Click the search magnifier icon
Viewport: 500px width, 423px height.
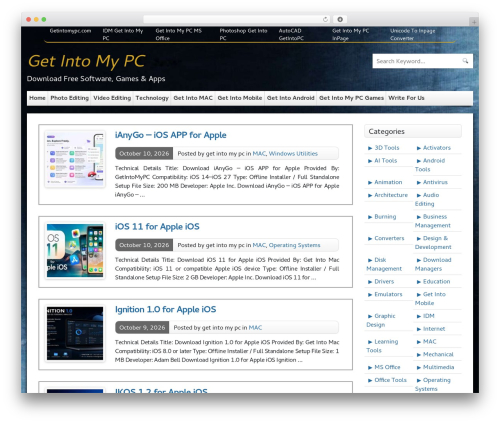[x=465, y=61]
